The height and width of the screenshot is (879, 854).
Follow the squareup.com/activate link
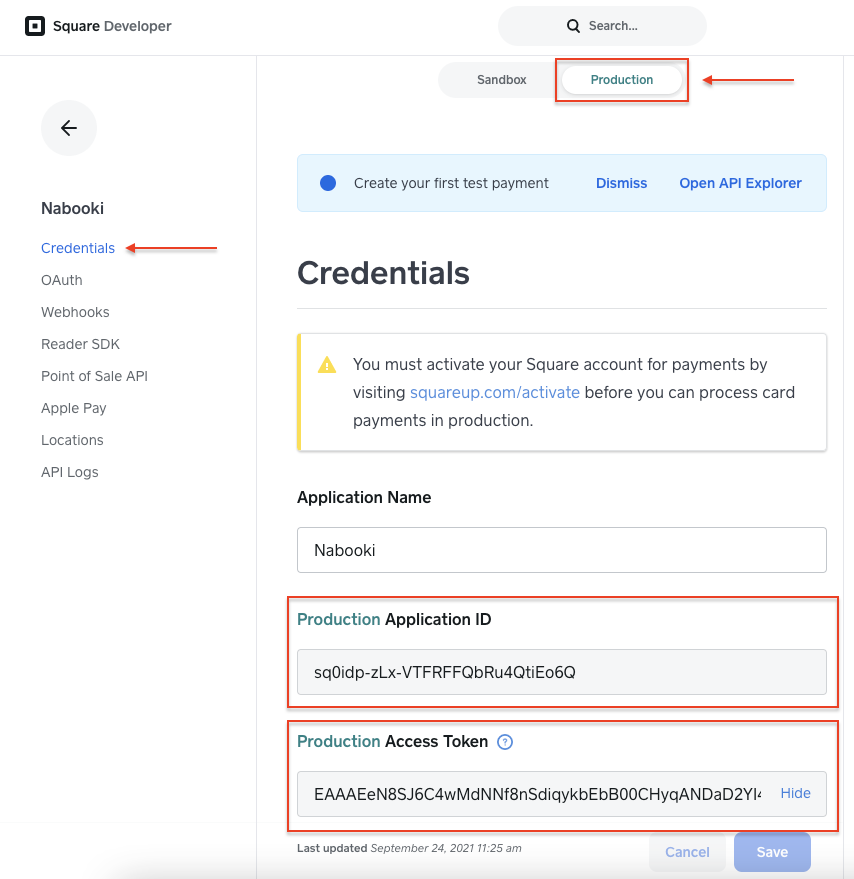[x=495, y=392]
